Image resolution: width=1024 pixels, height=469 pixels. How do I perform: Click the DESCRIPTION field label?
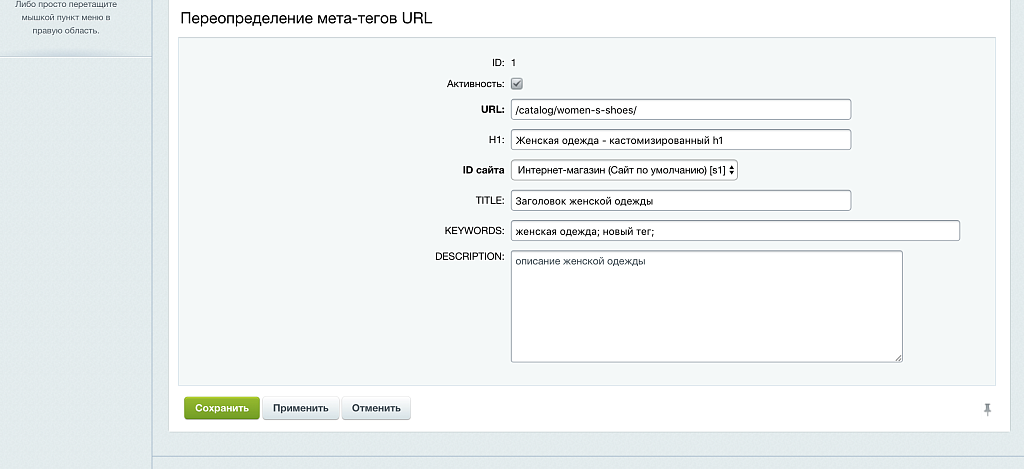click(x=469, y=257)
